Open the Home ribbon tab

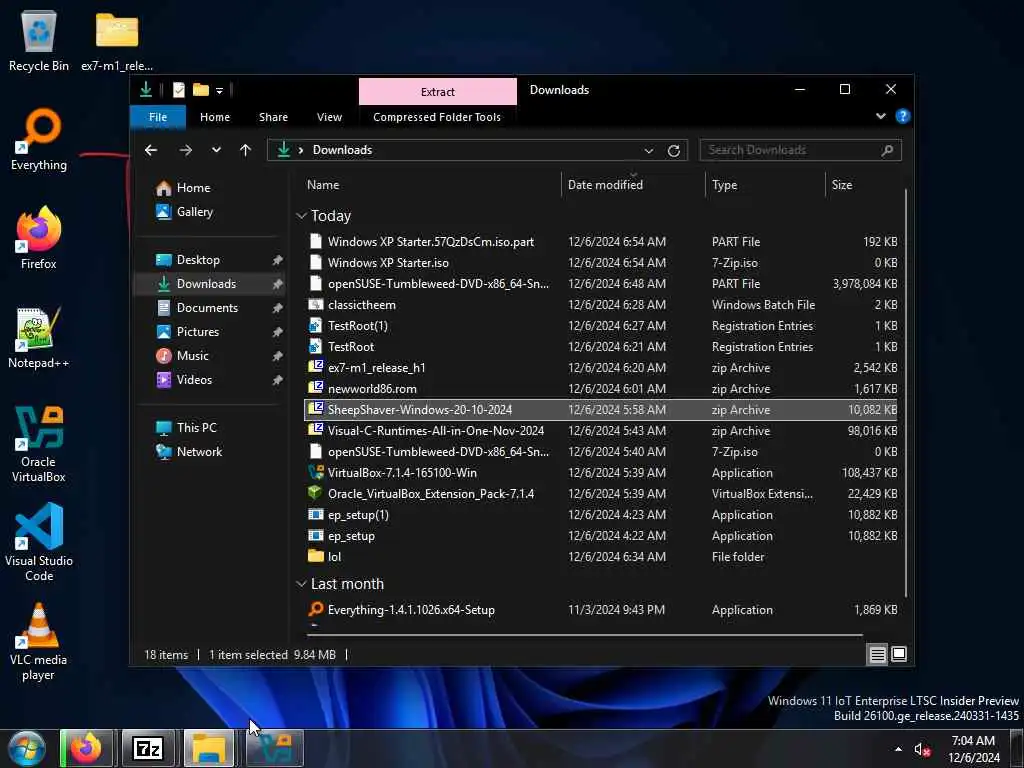tap(215, 117)
